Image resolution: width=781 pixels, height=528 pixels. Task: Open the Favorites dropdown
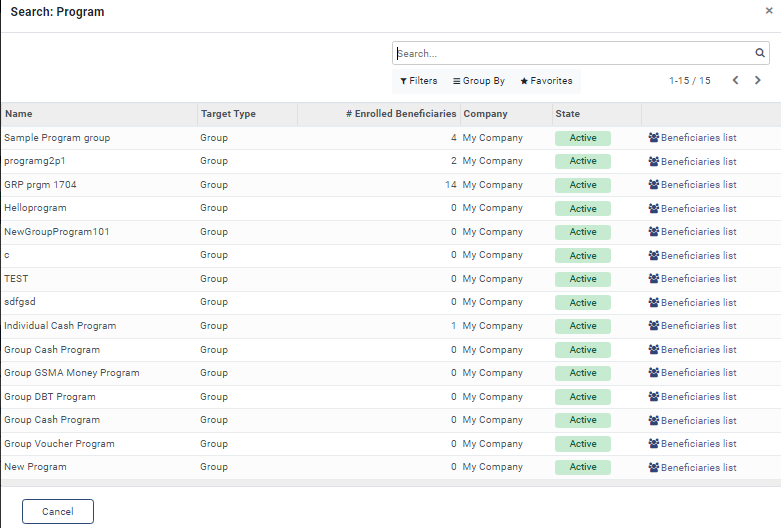tap(546, 81)
